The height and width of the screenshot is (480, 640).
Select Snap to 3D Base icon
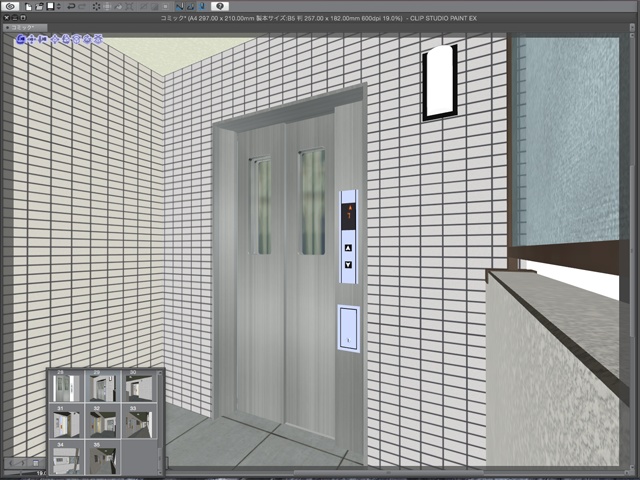[98, 39]
